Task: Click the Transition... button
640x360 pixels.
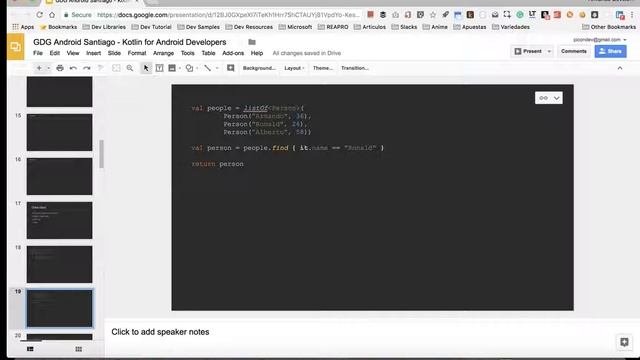Action: 355,68
